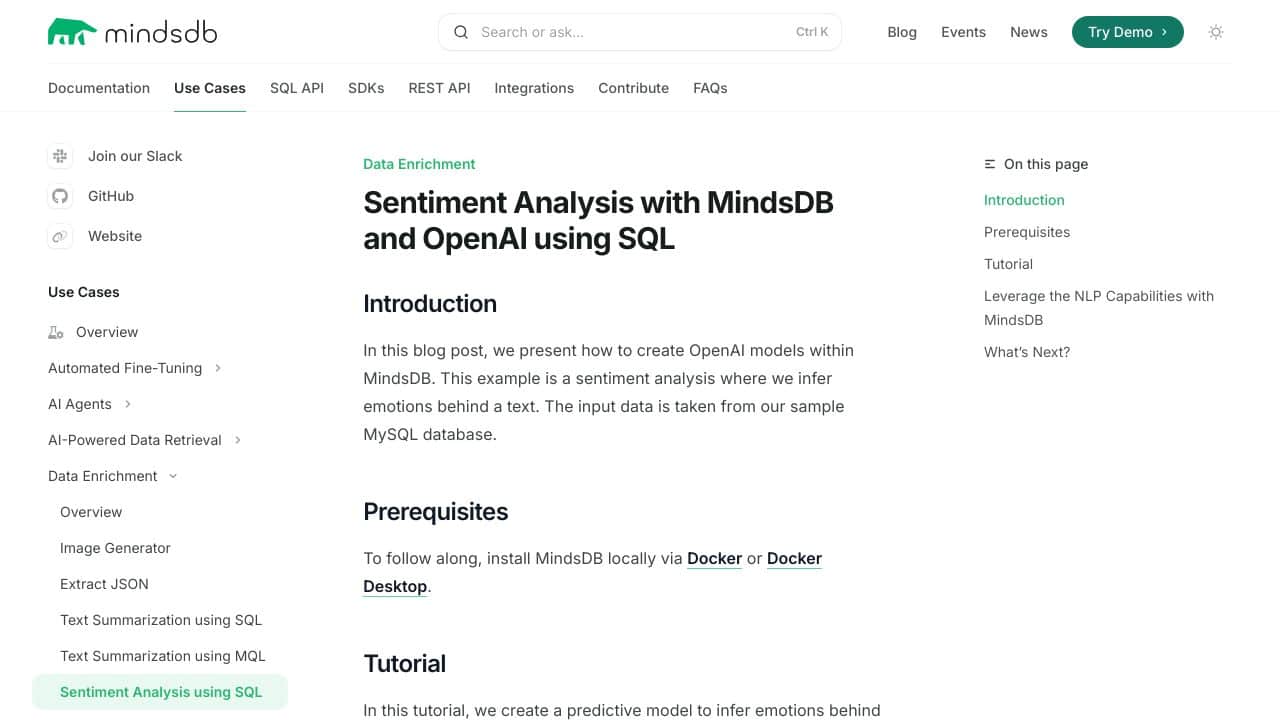Open the SQL API tab

pos(297,88)
